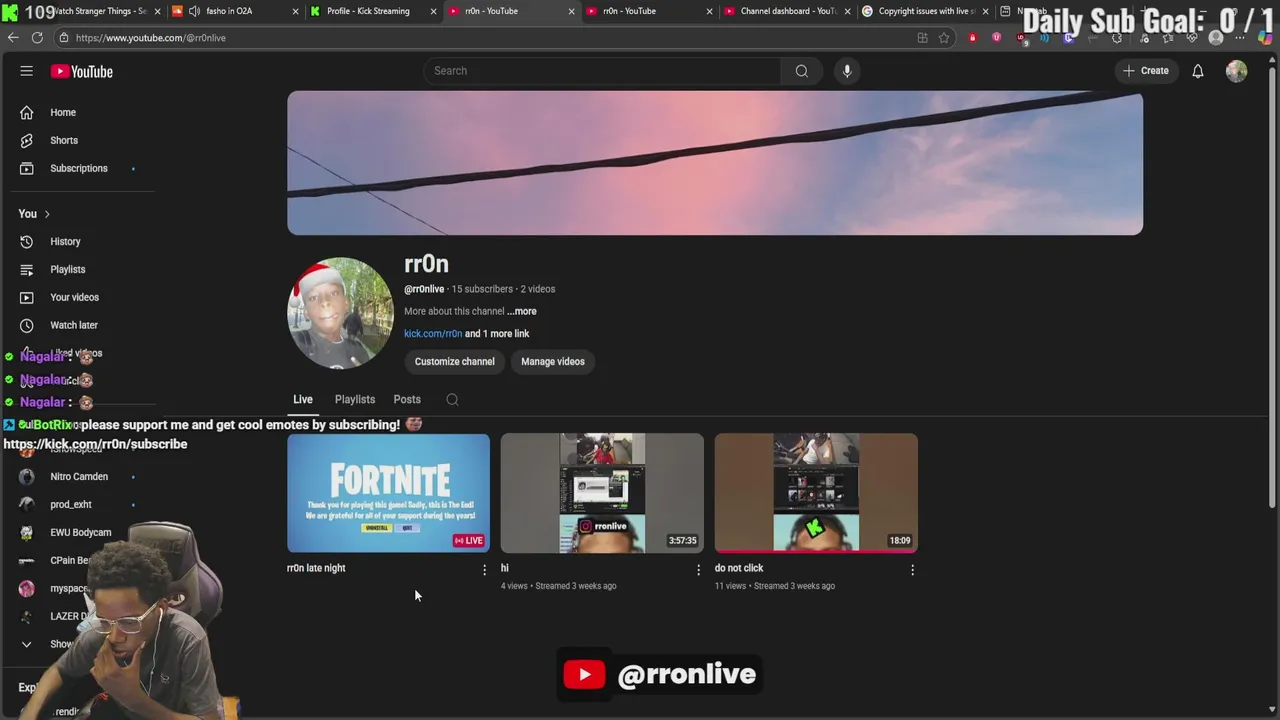
Task: Open the browser split screen icon
Action: pyautogui.click(x=922, y=38)
